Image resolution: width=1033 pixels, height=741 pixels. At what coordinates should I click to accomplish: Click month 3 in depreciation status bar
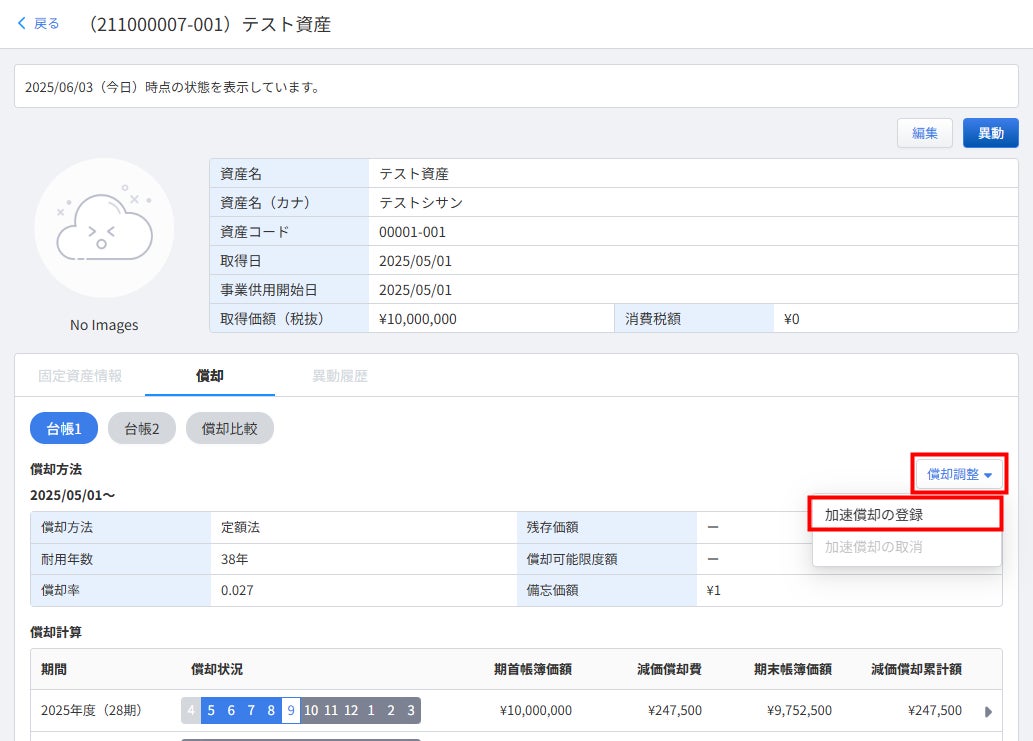coord(411,711)
